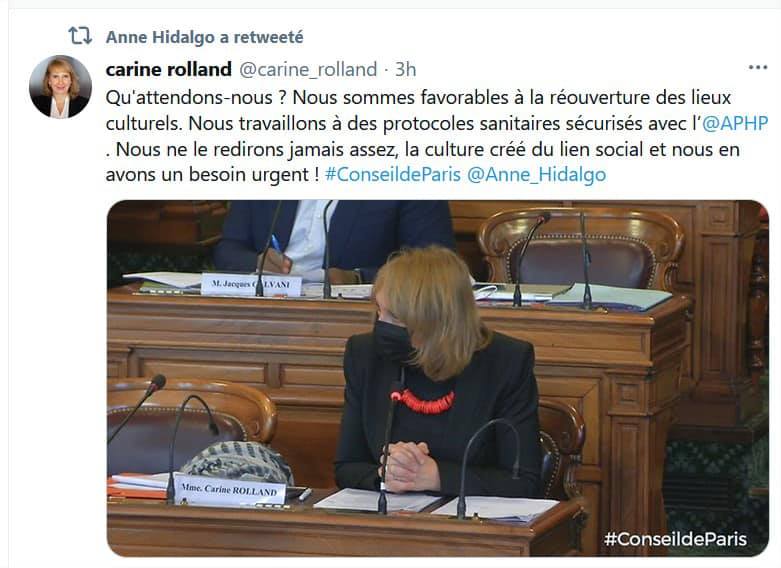
Task: Click the #ConseildeParis watermark on the photo
Action: (675, 539)
